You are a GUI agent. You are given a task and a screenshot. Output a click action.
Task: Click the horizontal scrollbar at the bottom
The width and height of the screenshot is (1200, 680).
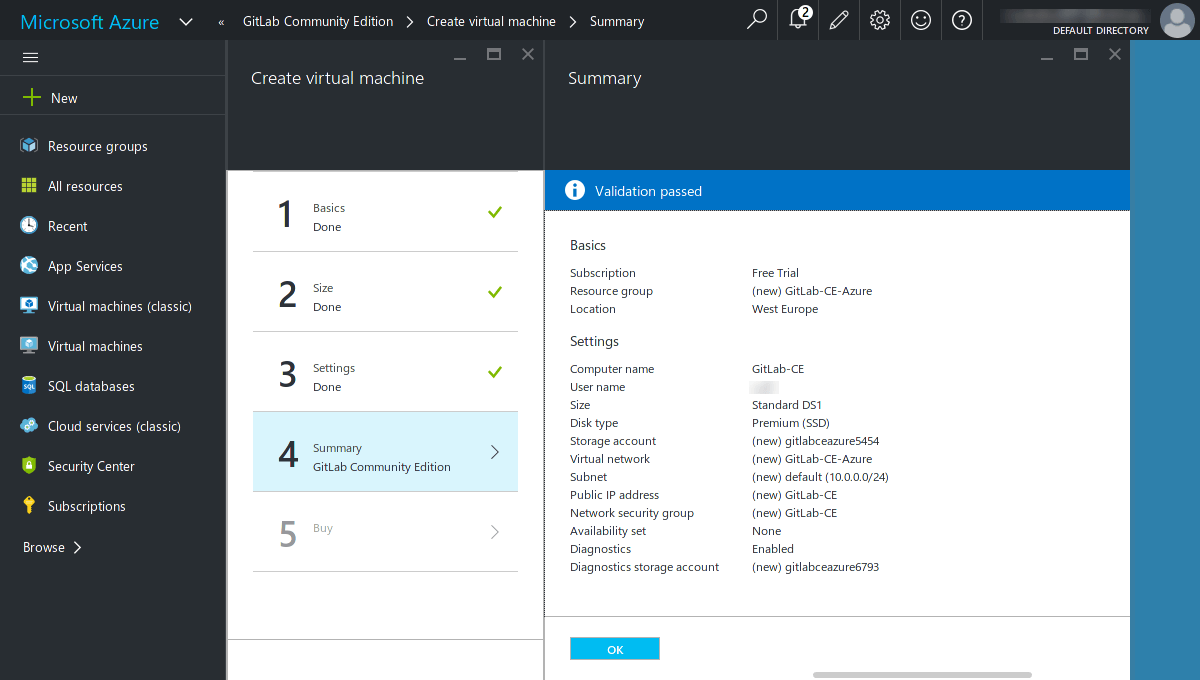tap(921, 675)
